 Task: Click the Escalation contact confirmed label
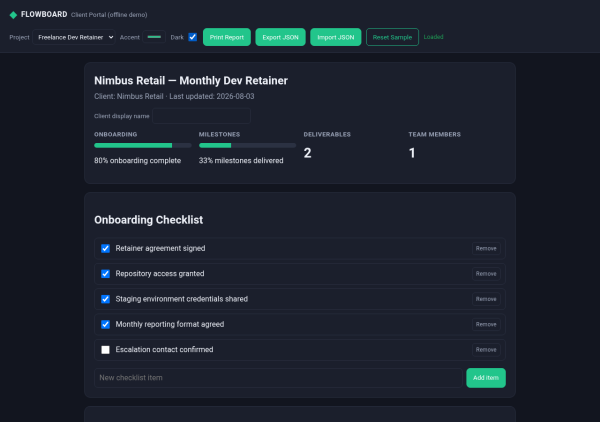coord(164,350)
